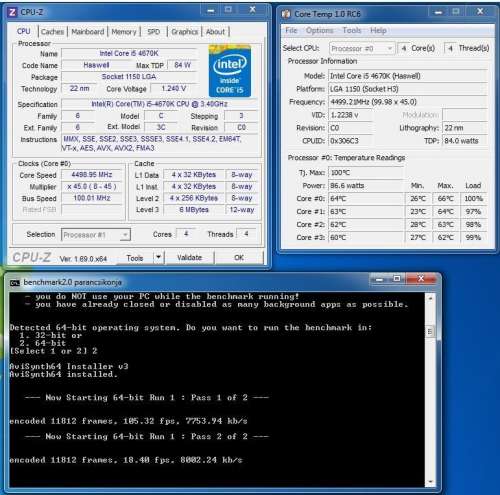Click the Pass 1 result line 105.32 fps
Screen dimensions: 500x495
click(x=128, y=421)
